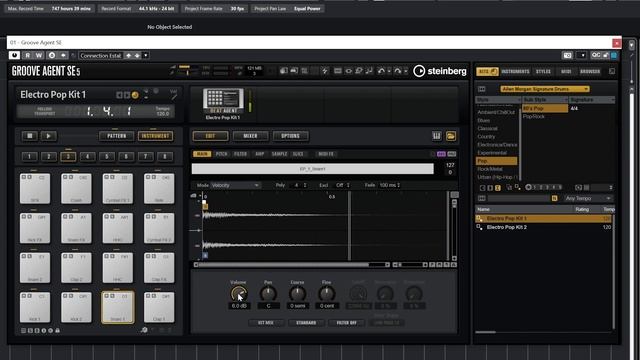Select the Main edit tab
The width and height of the screenshot is (640, 360).
[202, 154]
